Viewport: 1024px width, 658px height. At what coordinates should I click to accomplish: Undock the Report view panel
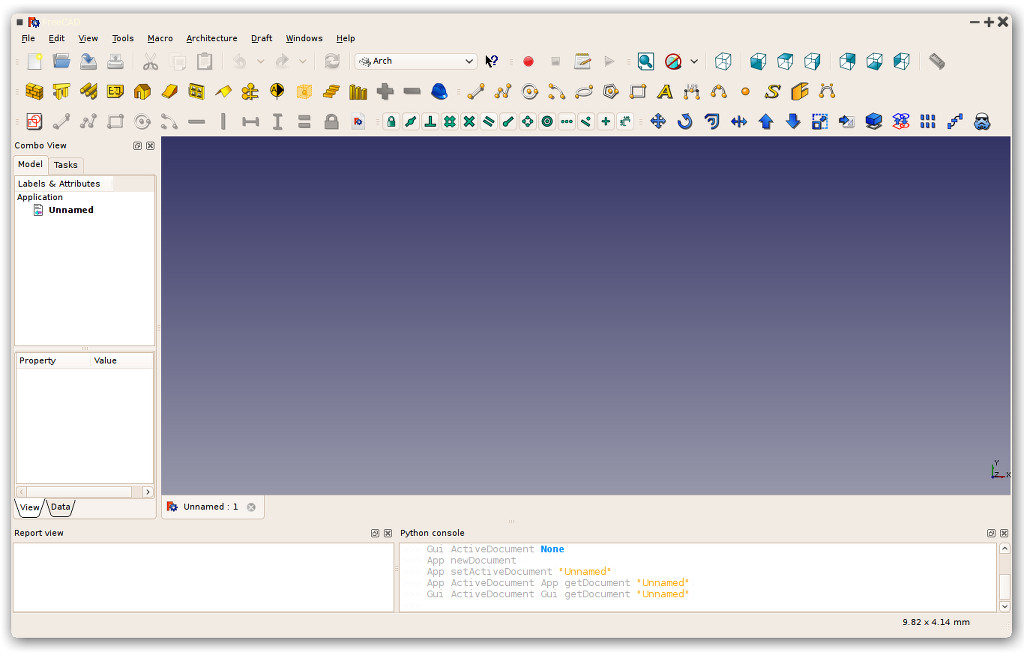click(x=375, y=533)
